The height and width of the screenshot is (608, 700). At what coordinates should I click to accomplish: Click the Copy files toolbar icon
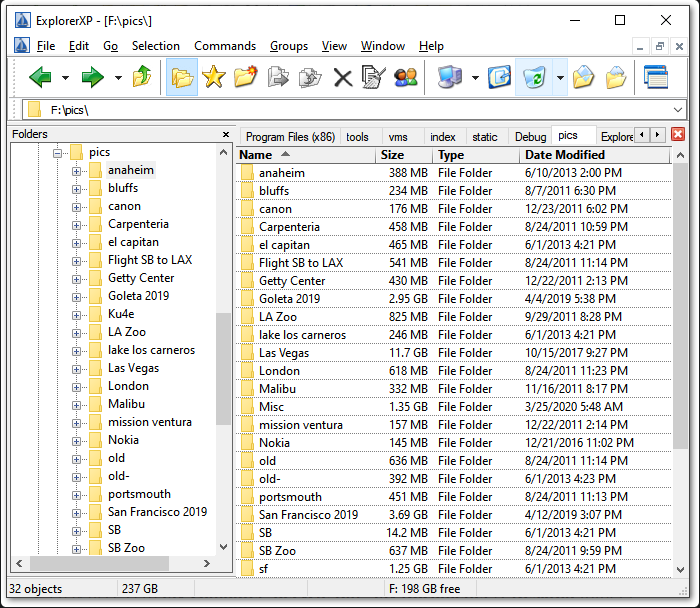coord(278,77)
